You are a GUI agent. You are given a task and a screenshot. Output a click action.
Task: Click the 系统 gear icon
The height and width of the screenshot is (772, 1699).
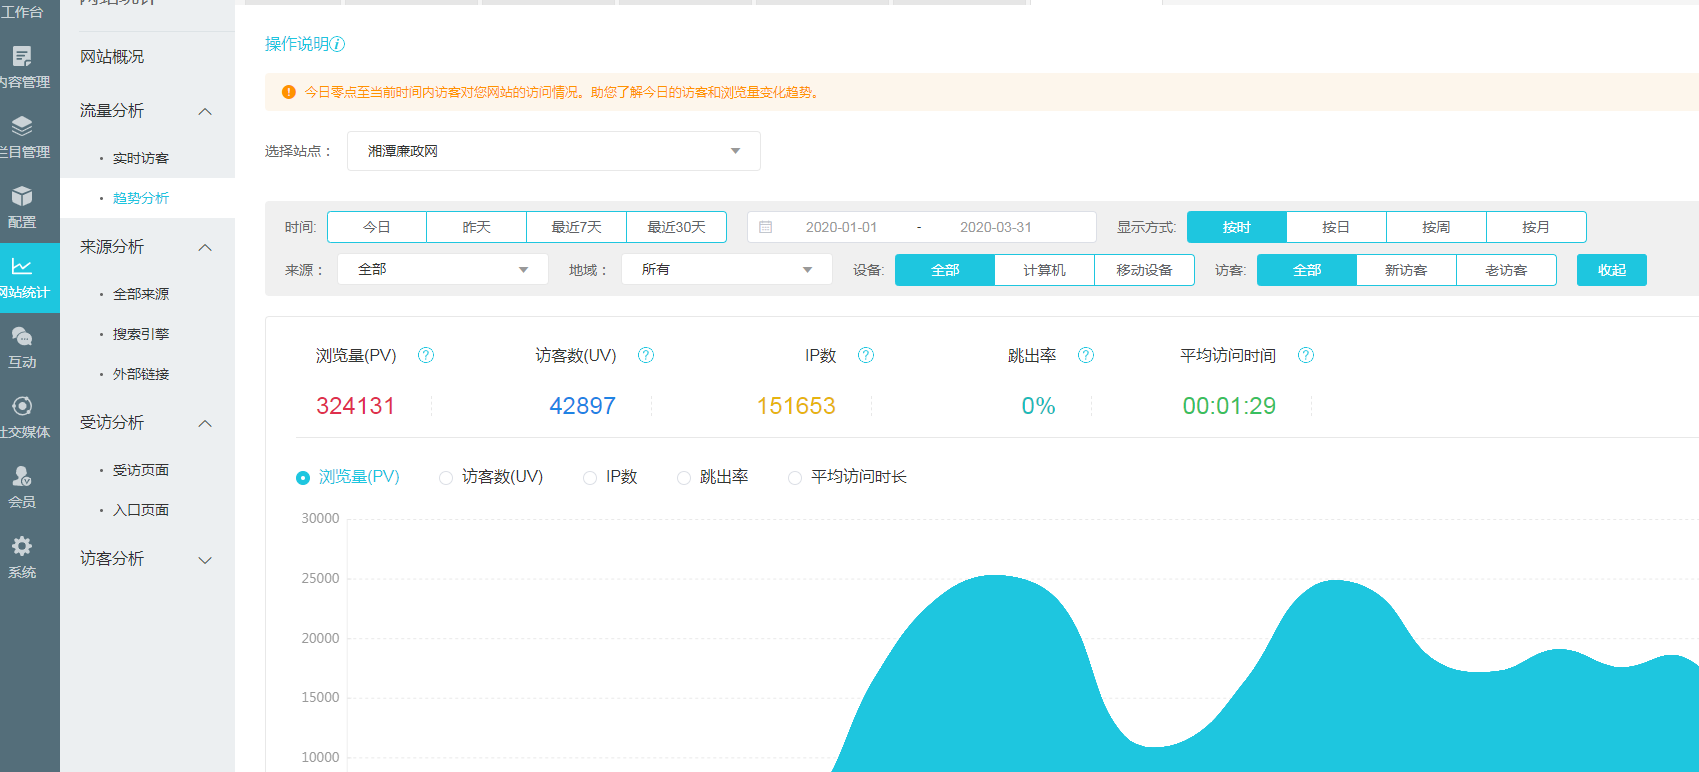pos(22,547)
